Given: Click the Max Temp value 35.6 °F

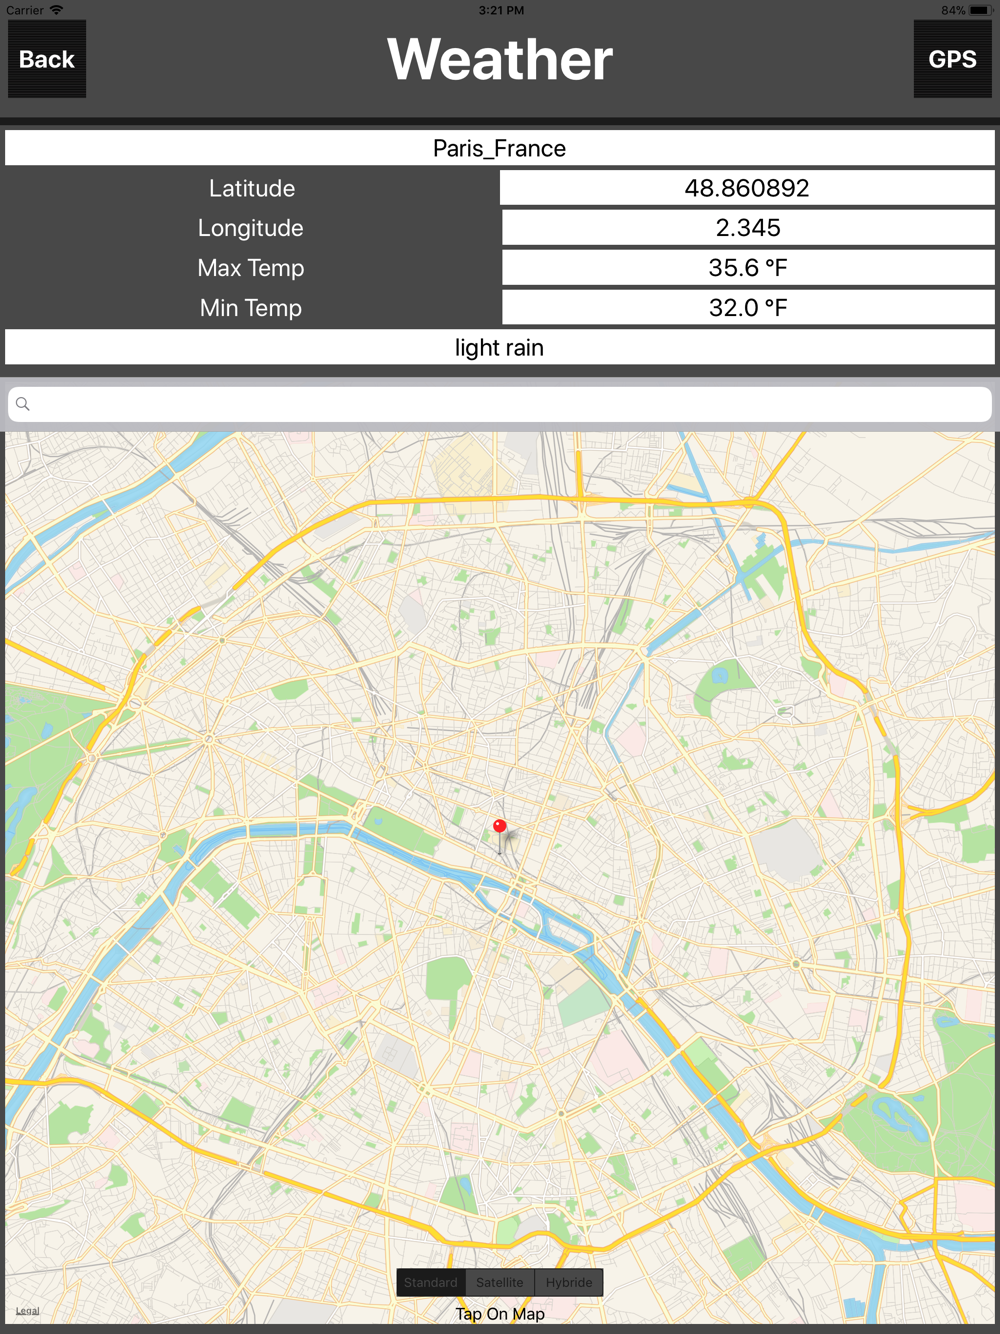Looking at the screenshot, I should click(x=748, y=268).
